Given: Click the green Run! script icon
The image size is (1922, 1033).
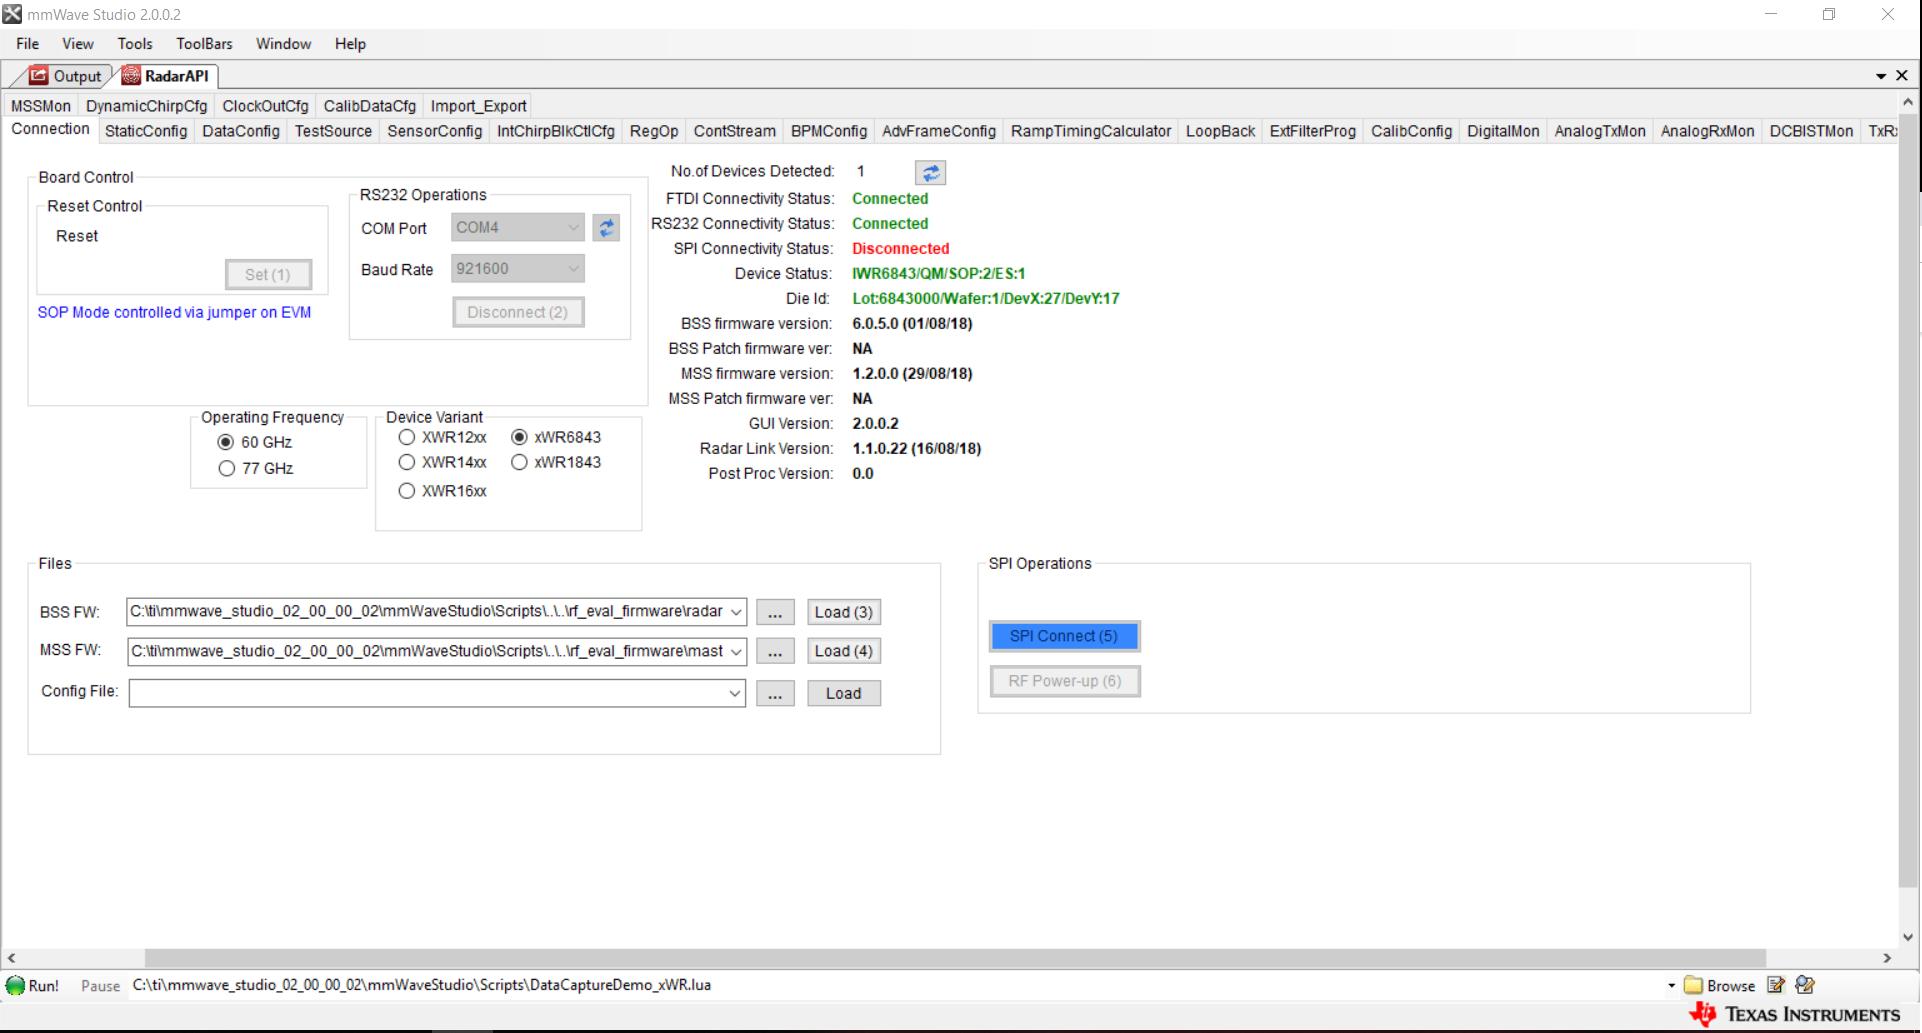Looking at the screenshot, I should point(16,985).
